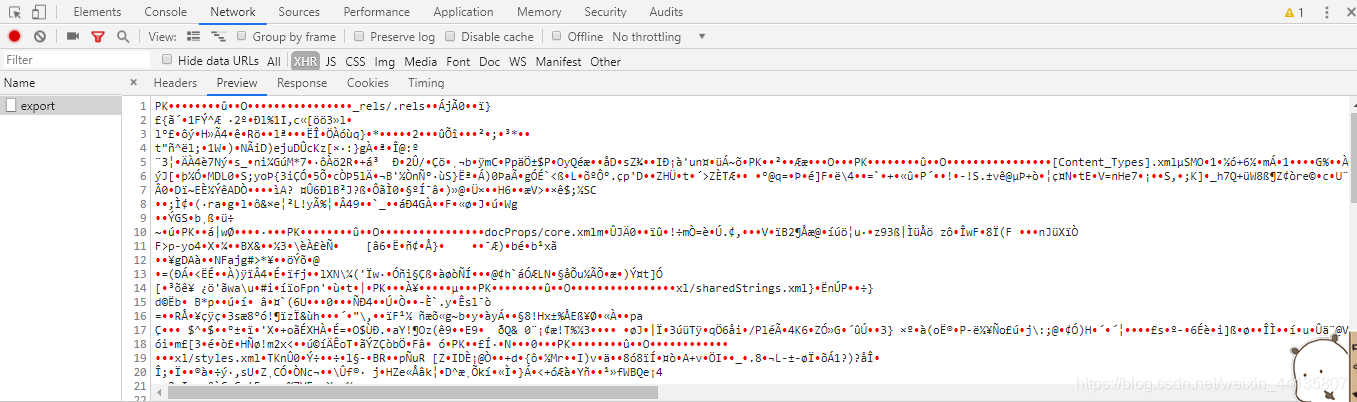View the Cookies sub-tab

tap(368, 83)
